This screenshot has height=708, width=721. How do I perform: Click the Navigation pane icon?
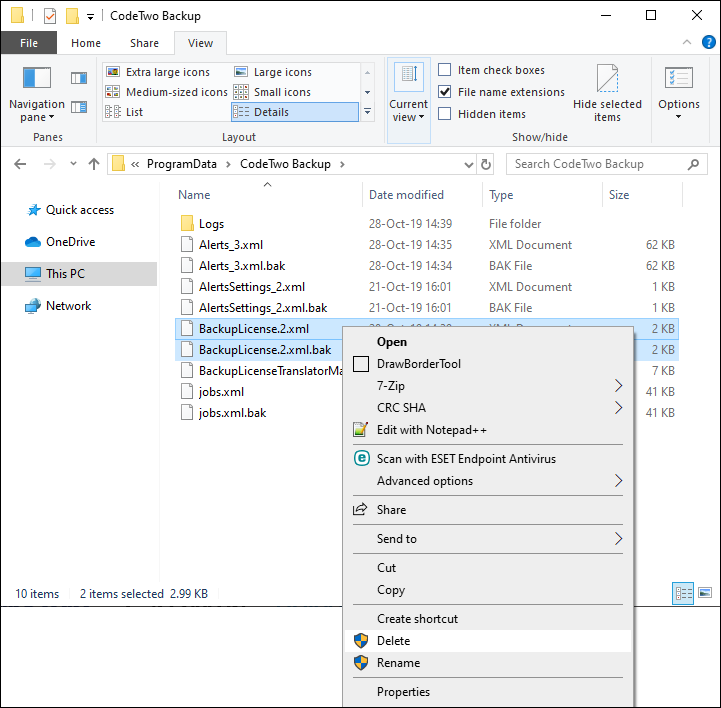[37, 77]
